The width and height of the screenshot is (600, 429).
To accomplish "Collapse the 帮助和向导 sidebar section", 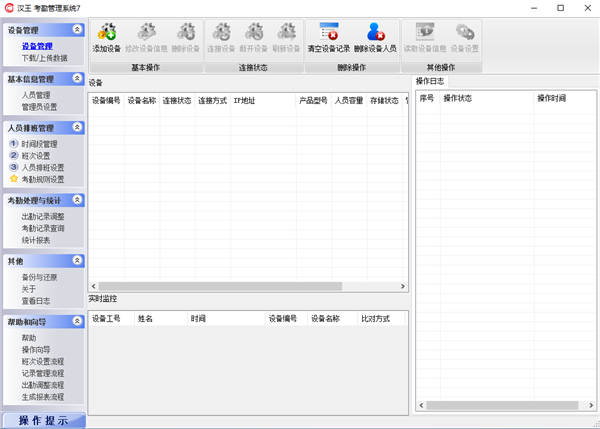I will pyautogui.click(x=77, y=321).
